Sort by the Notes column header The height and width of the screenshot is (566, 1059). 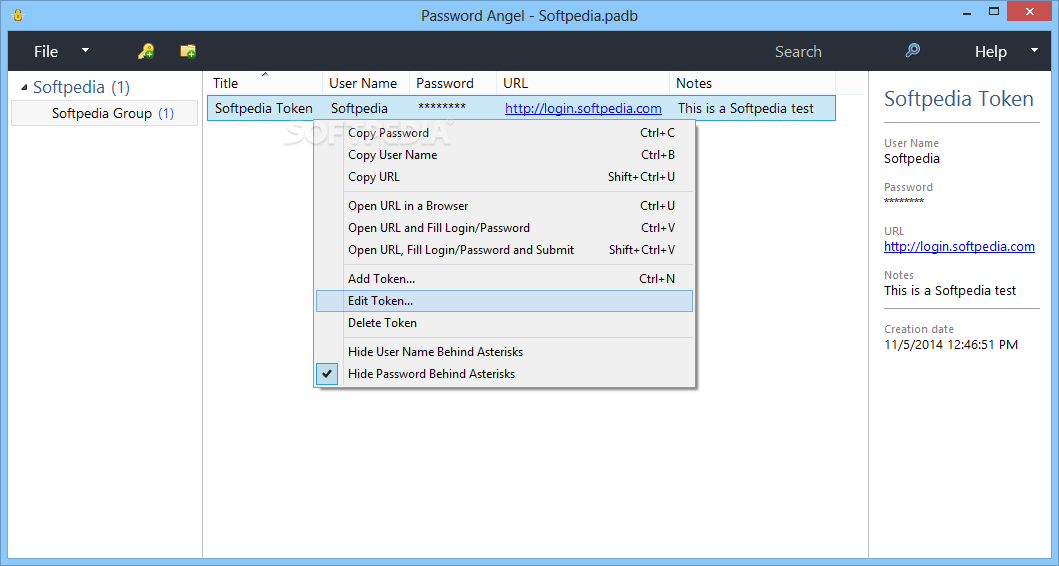[752, 83]
